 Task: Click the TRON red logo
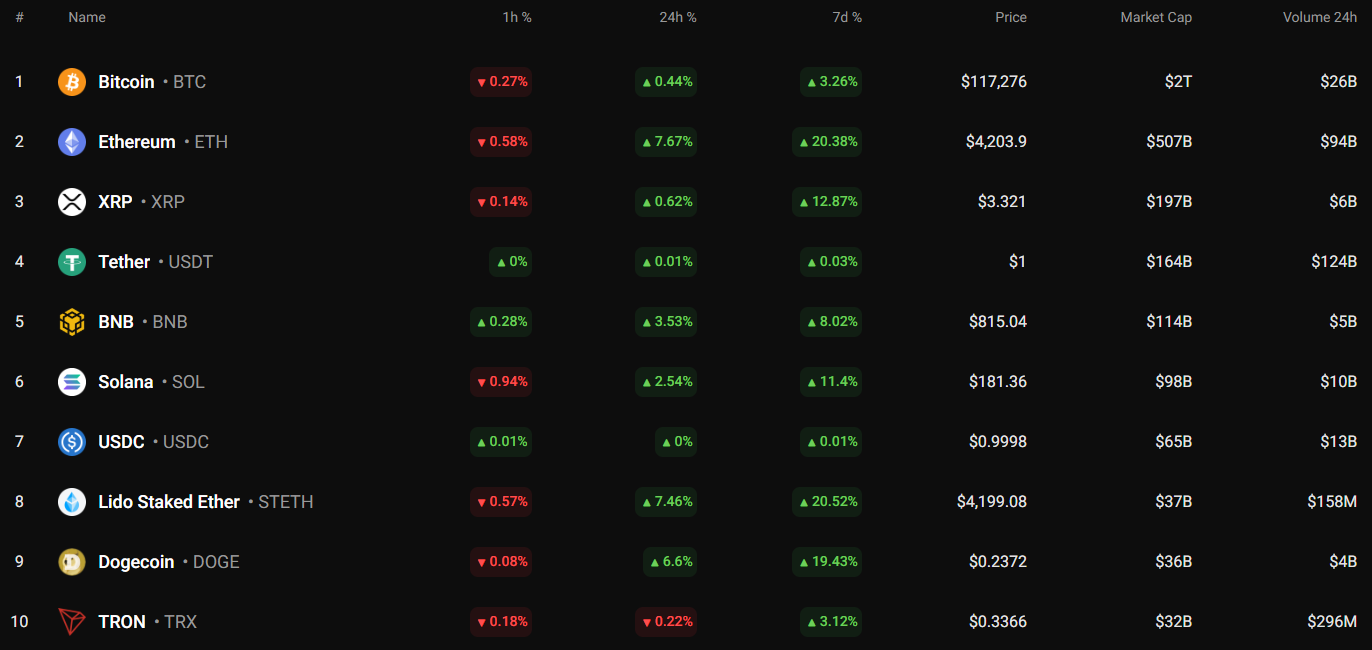coord(71,621)
